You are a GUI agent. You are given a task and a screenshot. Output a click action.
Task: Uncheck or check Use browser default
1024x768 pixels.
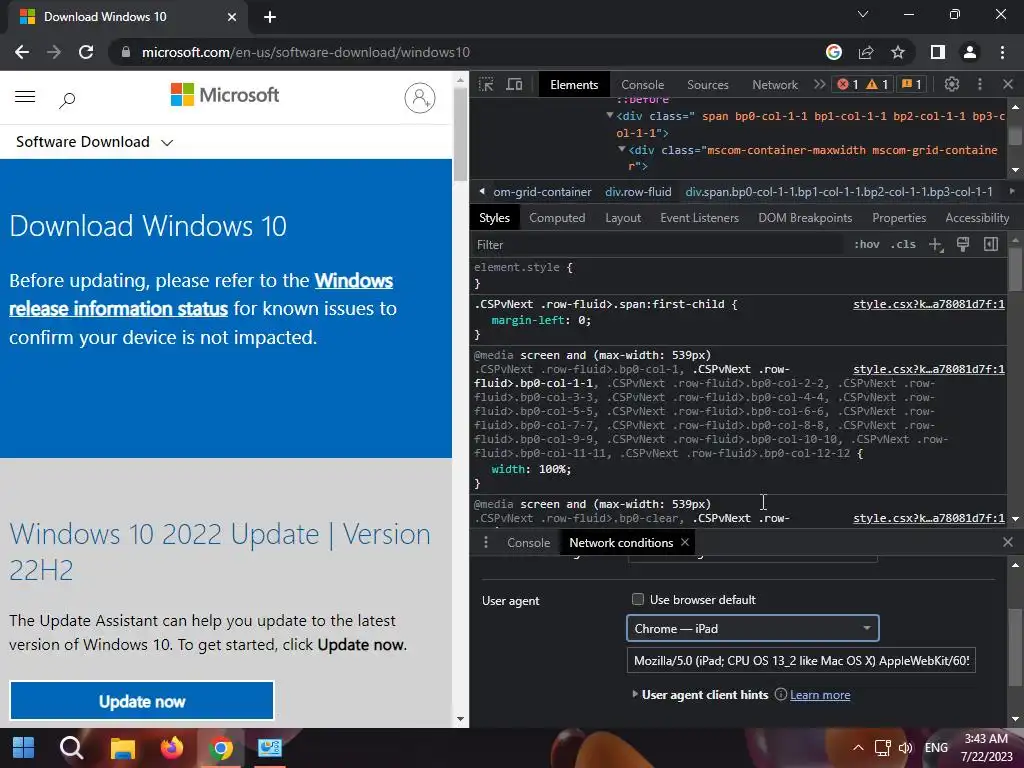point(638,599)
